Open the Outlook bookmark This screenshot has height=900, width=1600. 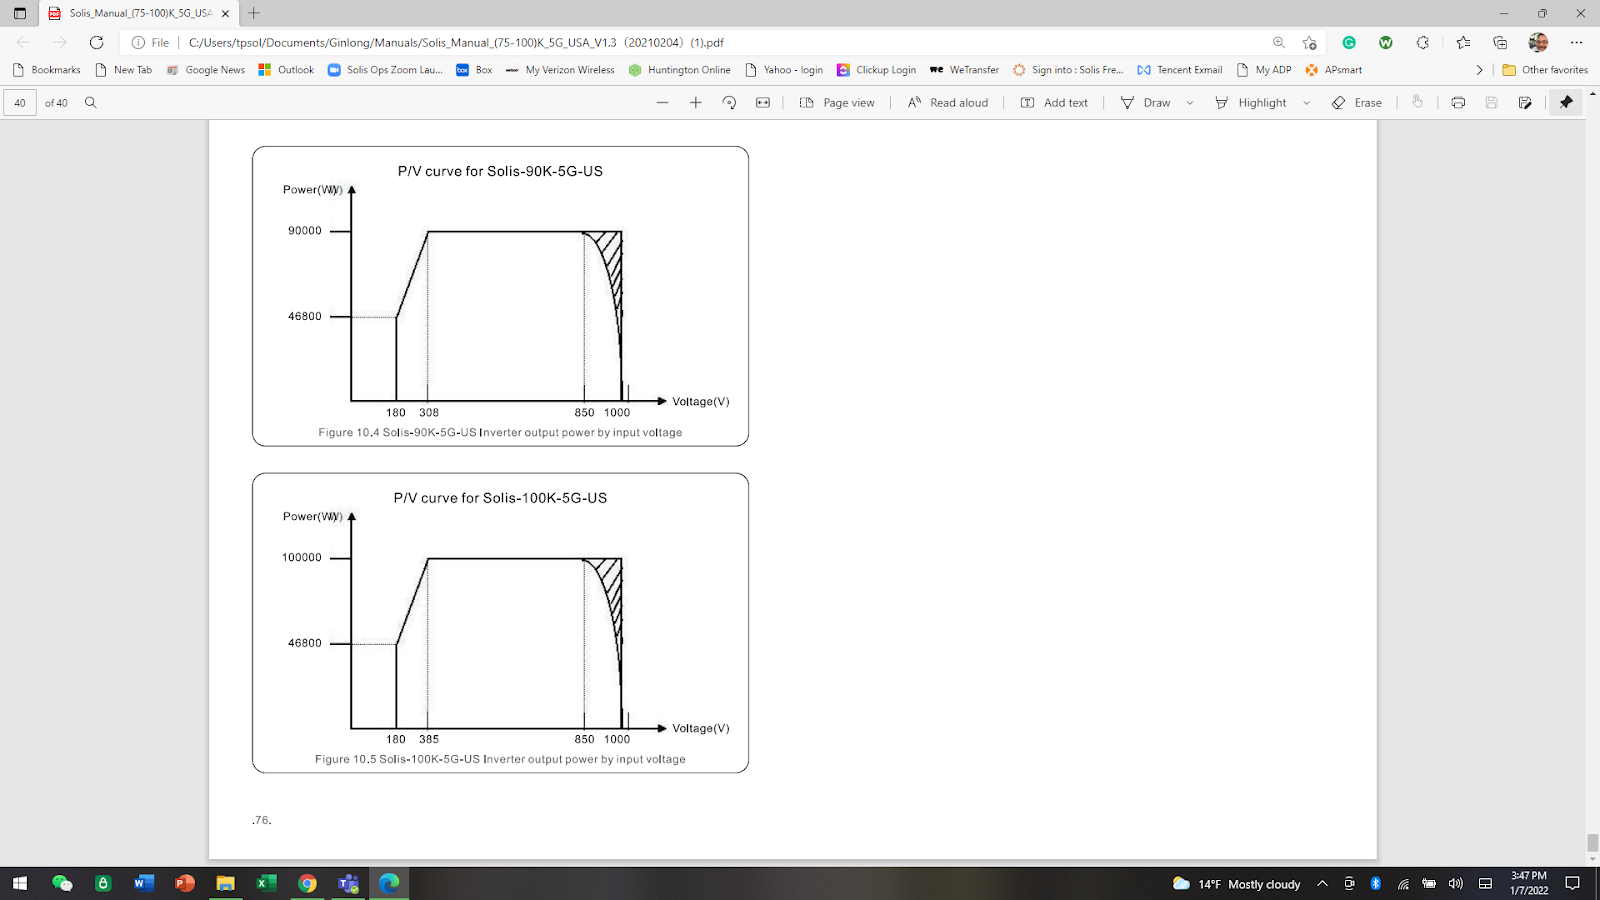pyautogui.click(x=286, y=70)
